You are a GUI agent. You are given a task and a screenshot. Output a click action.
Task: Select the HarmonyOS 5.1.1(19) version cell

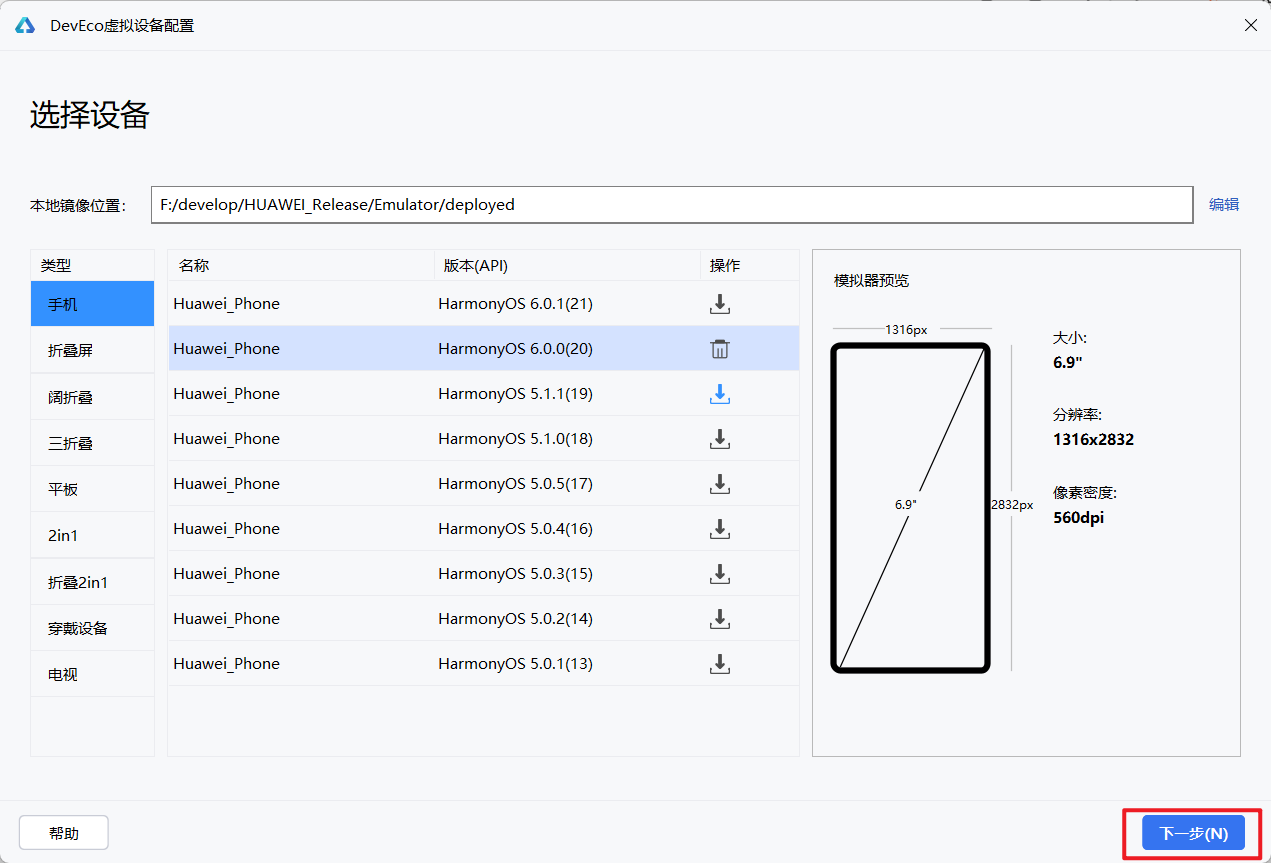click(515, 394)
